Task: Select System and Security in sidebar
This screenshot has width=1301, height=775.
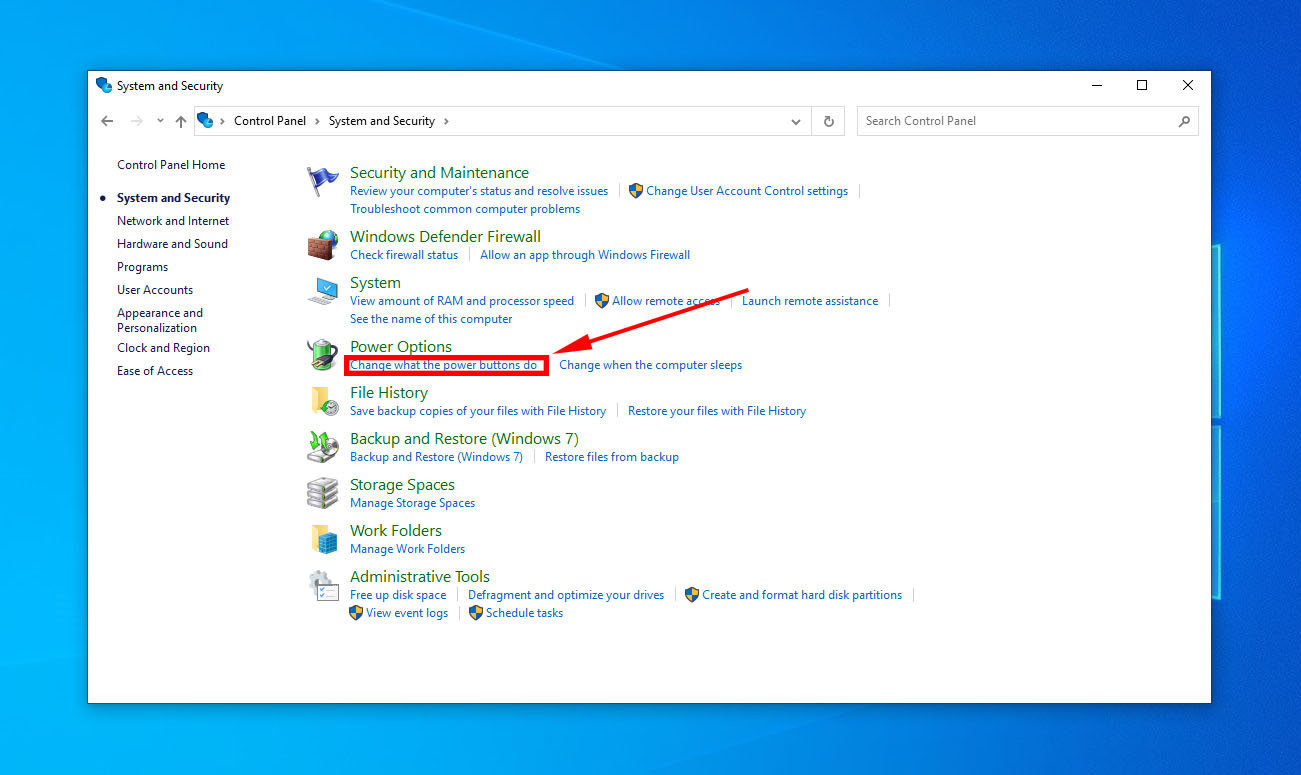Action: click(x=173, y=198)
